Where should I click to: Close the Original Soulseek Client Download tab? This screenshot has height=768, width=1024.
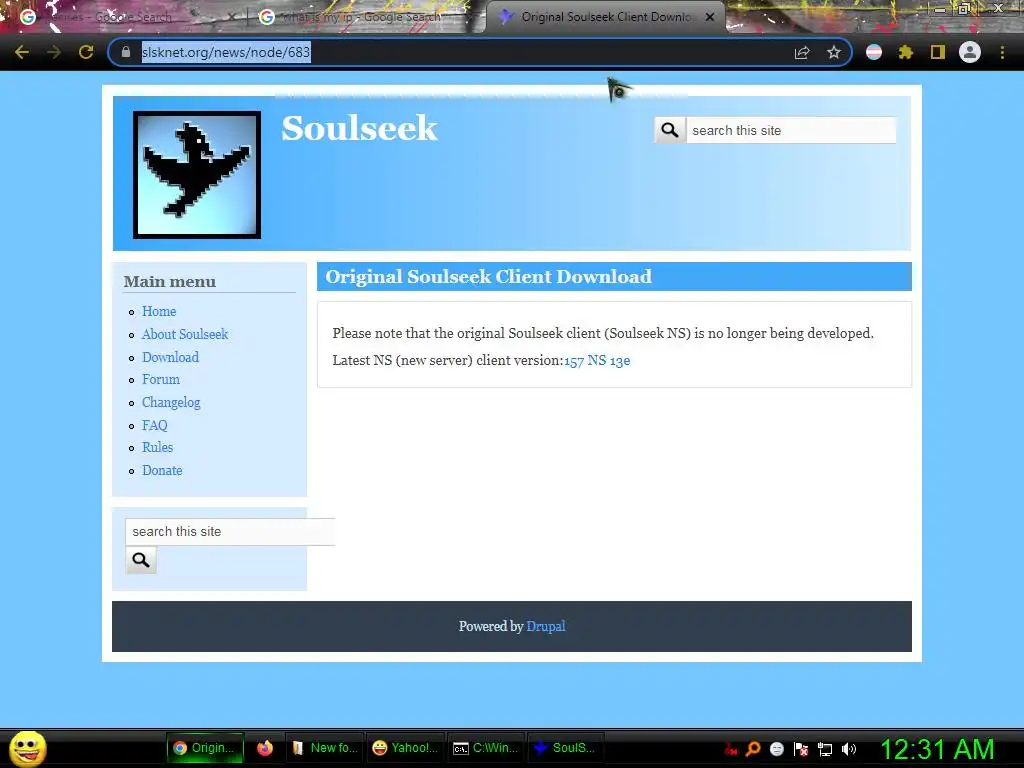[710, 18]
